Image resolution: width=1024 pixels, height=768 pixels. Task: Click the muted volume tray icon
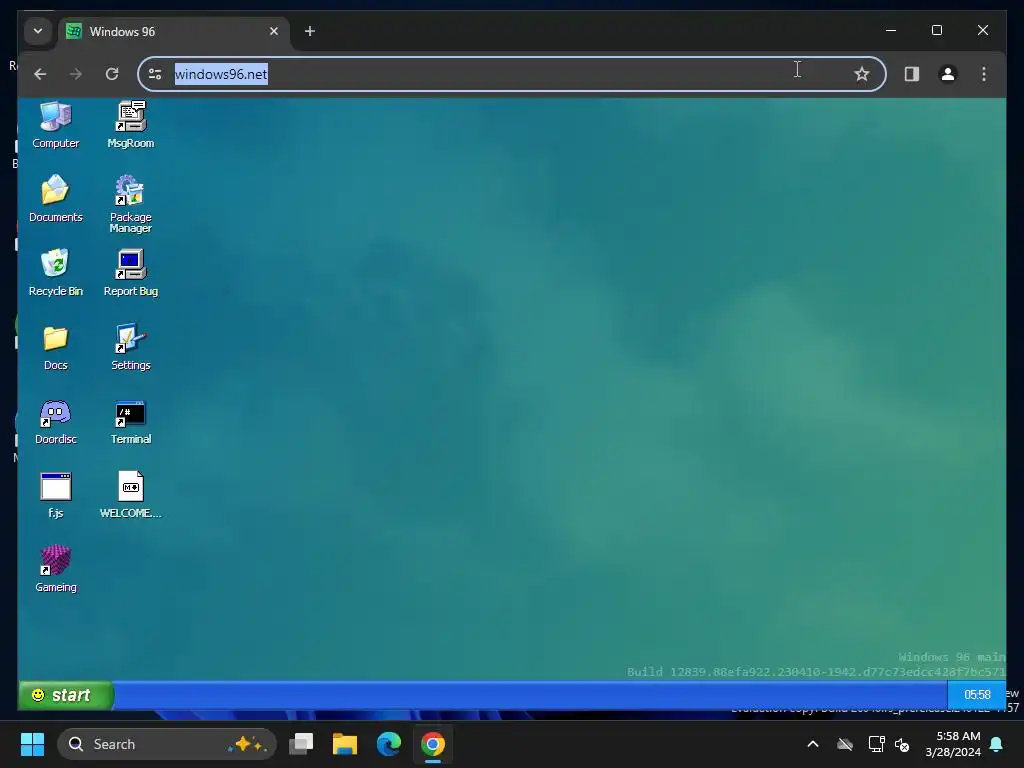[x=903, y=744]
